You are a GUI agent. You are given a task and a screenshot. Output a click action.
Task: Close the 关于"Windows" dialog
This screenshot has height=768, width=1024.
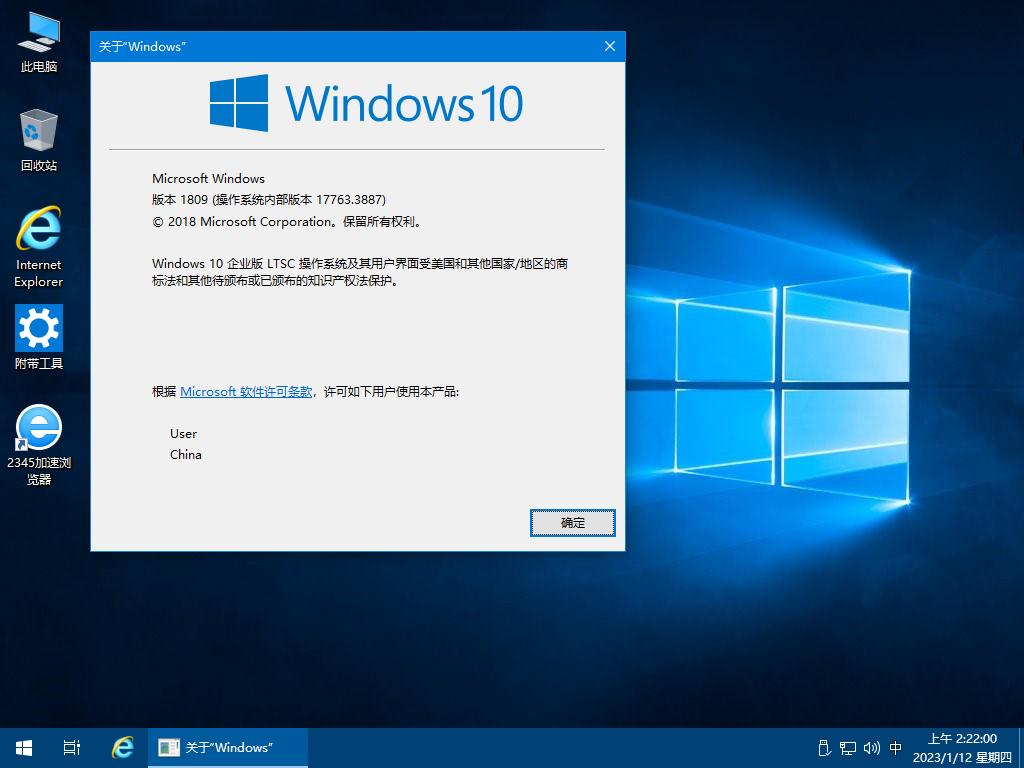(610, 46)
